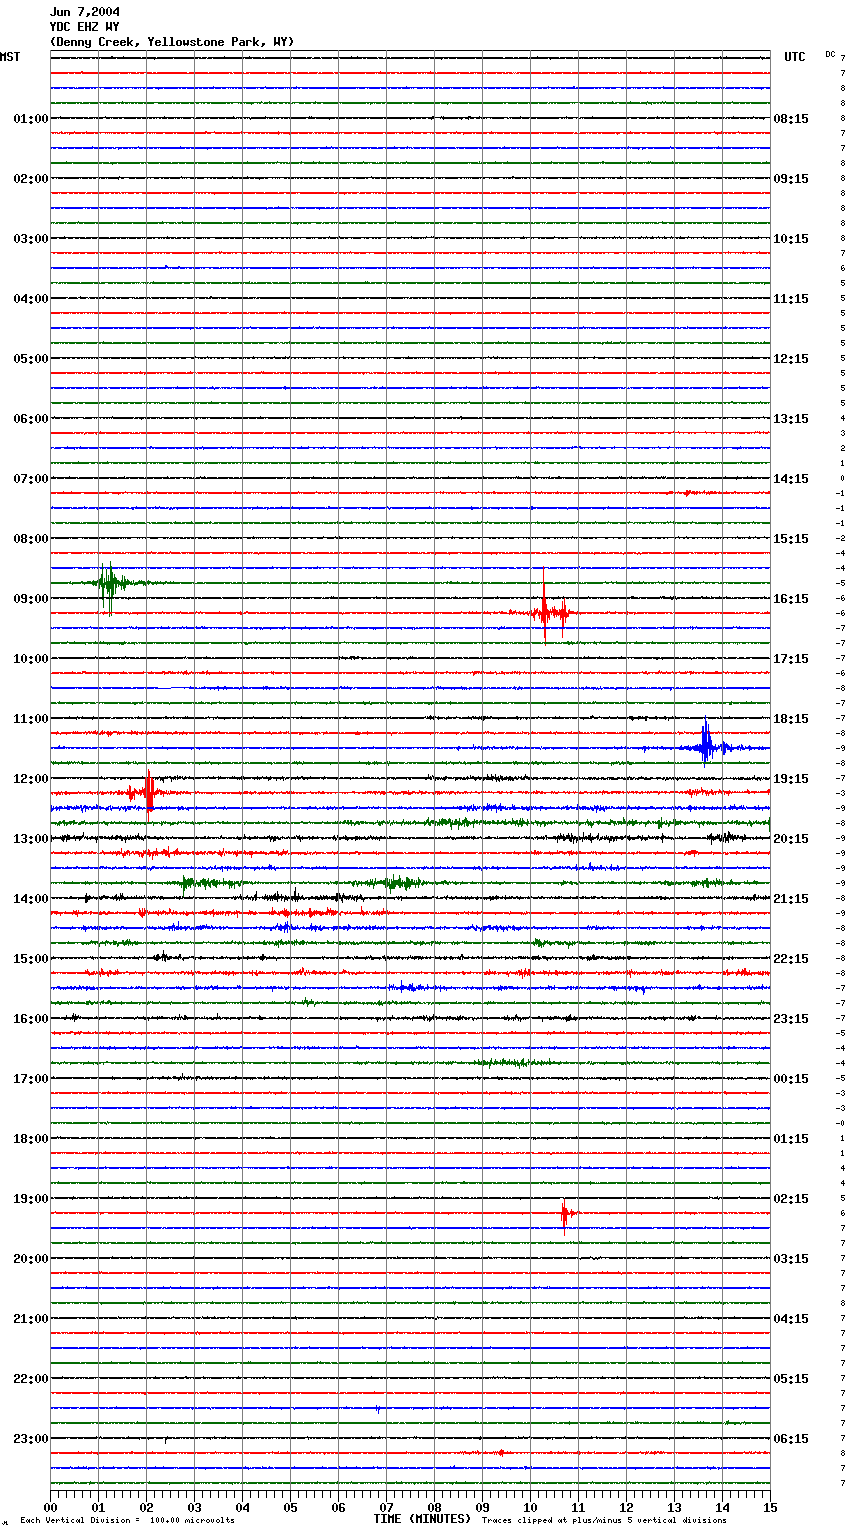The width and height of the screenshot is (850, 1534).
Task: Click the 08:15 UTC time label
Action: coord(791,119)
